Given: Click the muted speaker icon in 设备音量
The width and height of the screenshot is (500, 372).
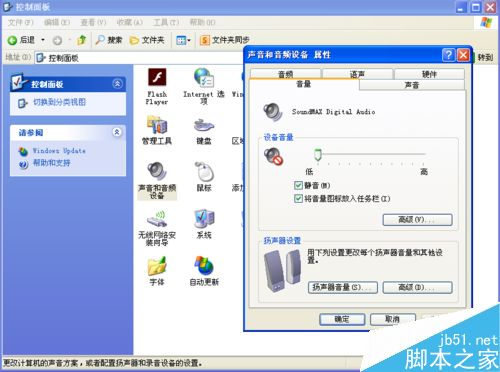Looking at the screenshot, I should [273, 157].
